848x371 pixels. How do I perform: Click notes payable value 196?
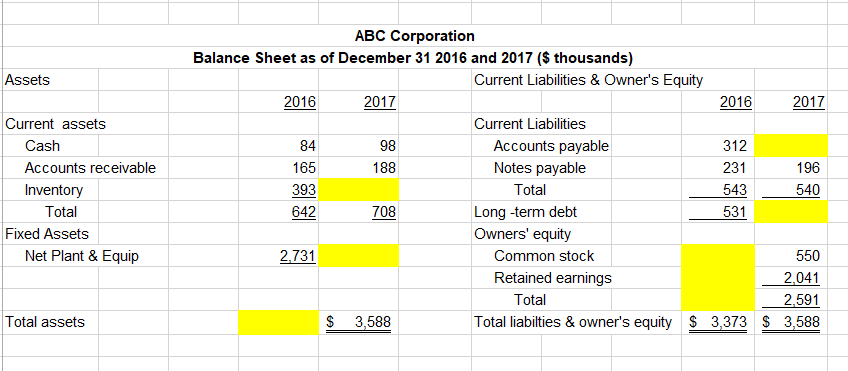click(x=808, y=168)
